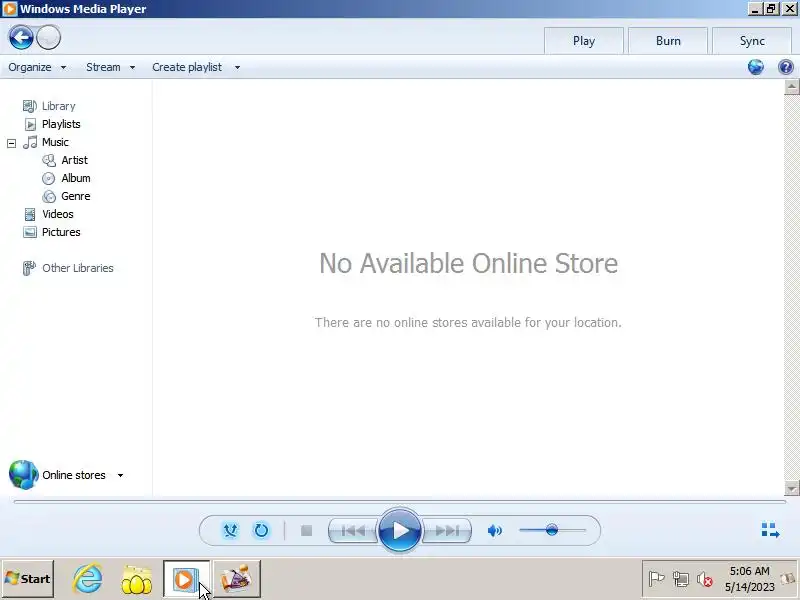Image resolution: width=800 pixels, height=600 pixels.
Task: Click the Playlists icon in the sidebar
Action: click(x=30, y=124)
